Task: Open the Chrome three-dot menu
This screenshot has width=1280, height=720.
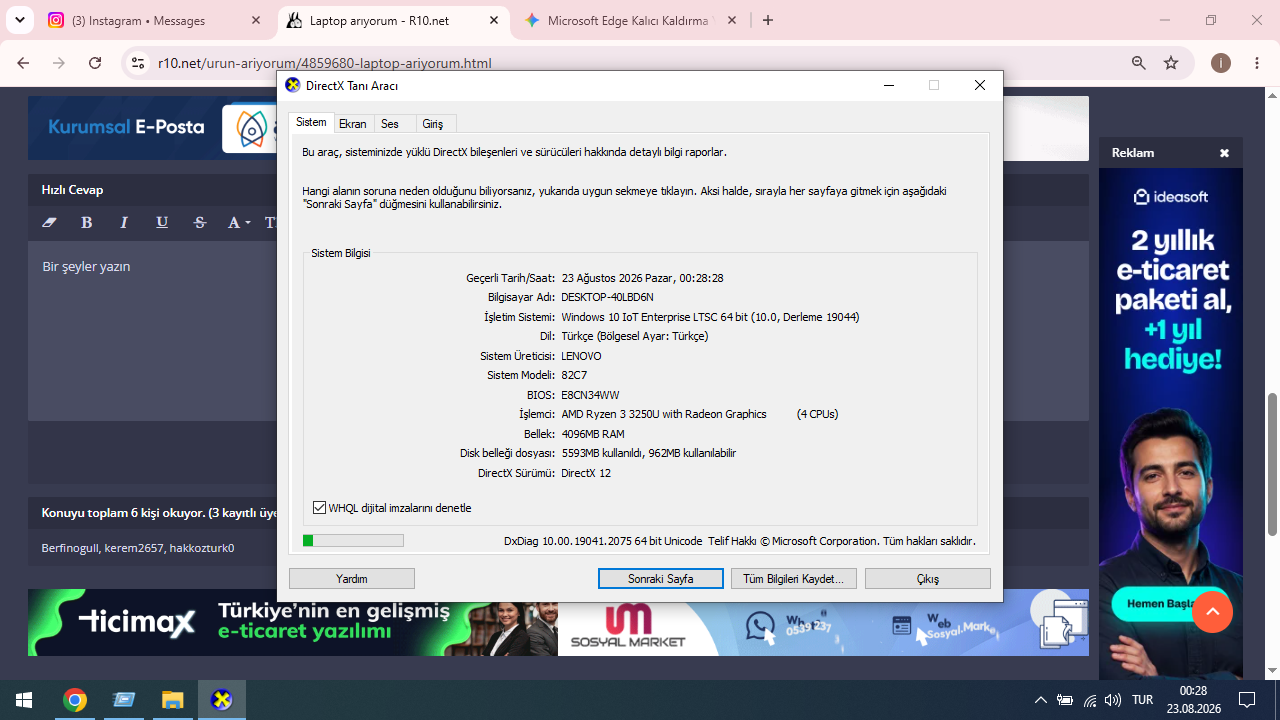Action: click(1257, 63)
